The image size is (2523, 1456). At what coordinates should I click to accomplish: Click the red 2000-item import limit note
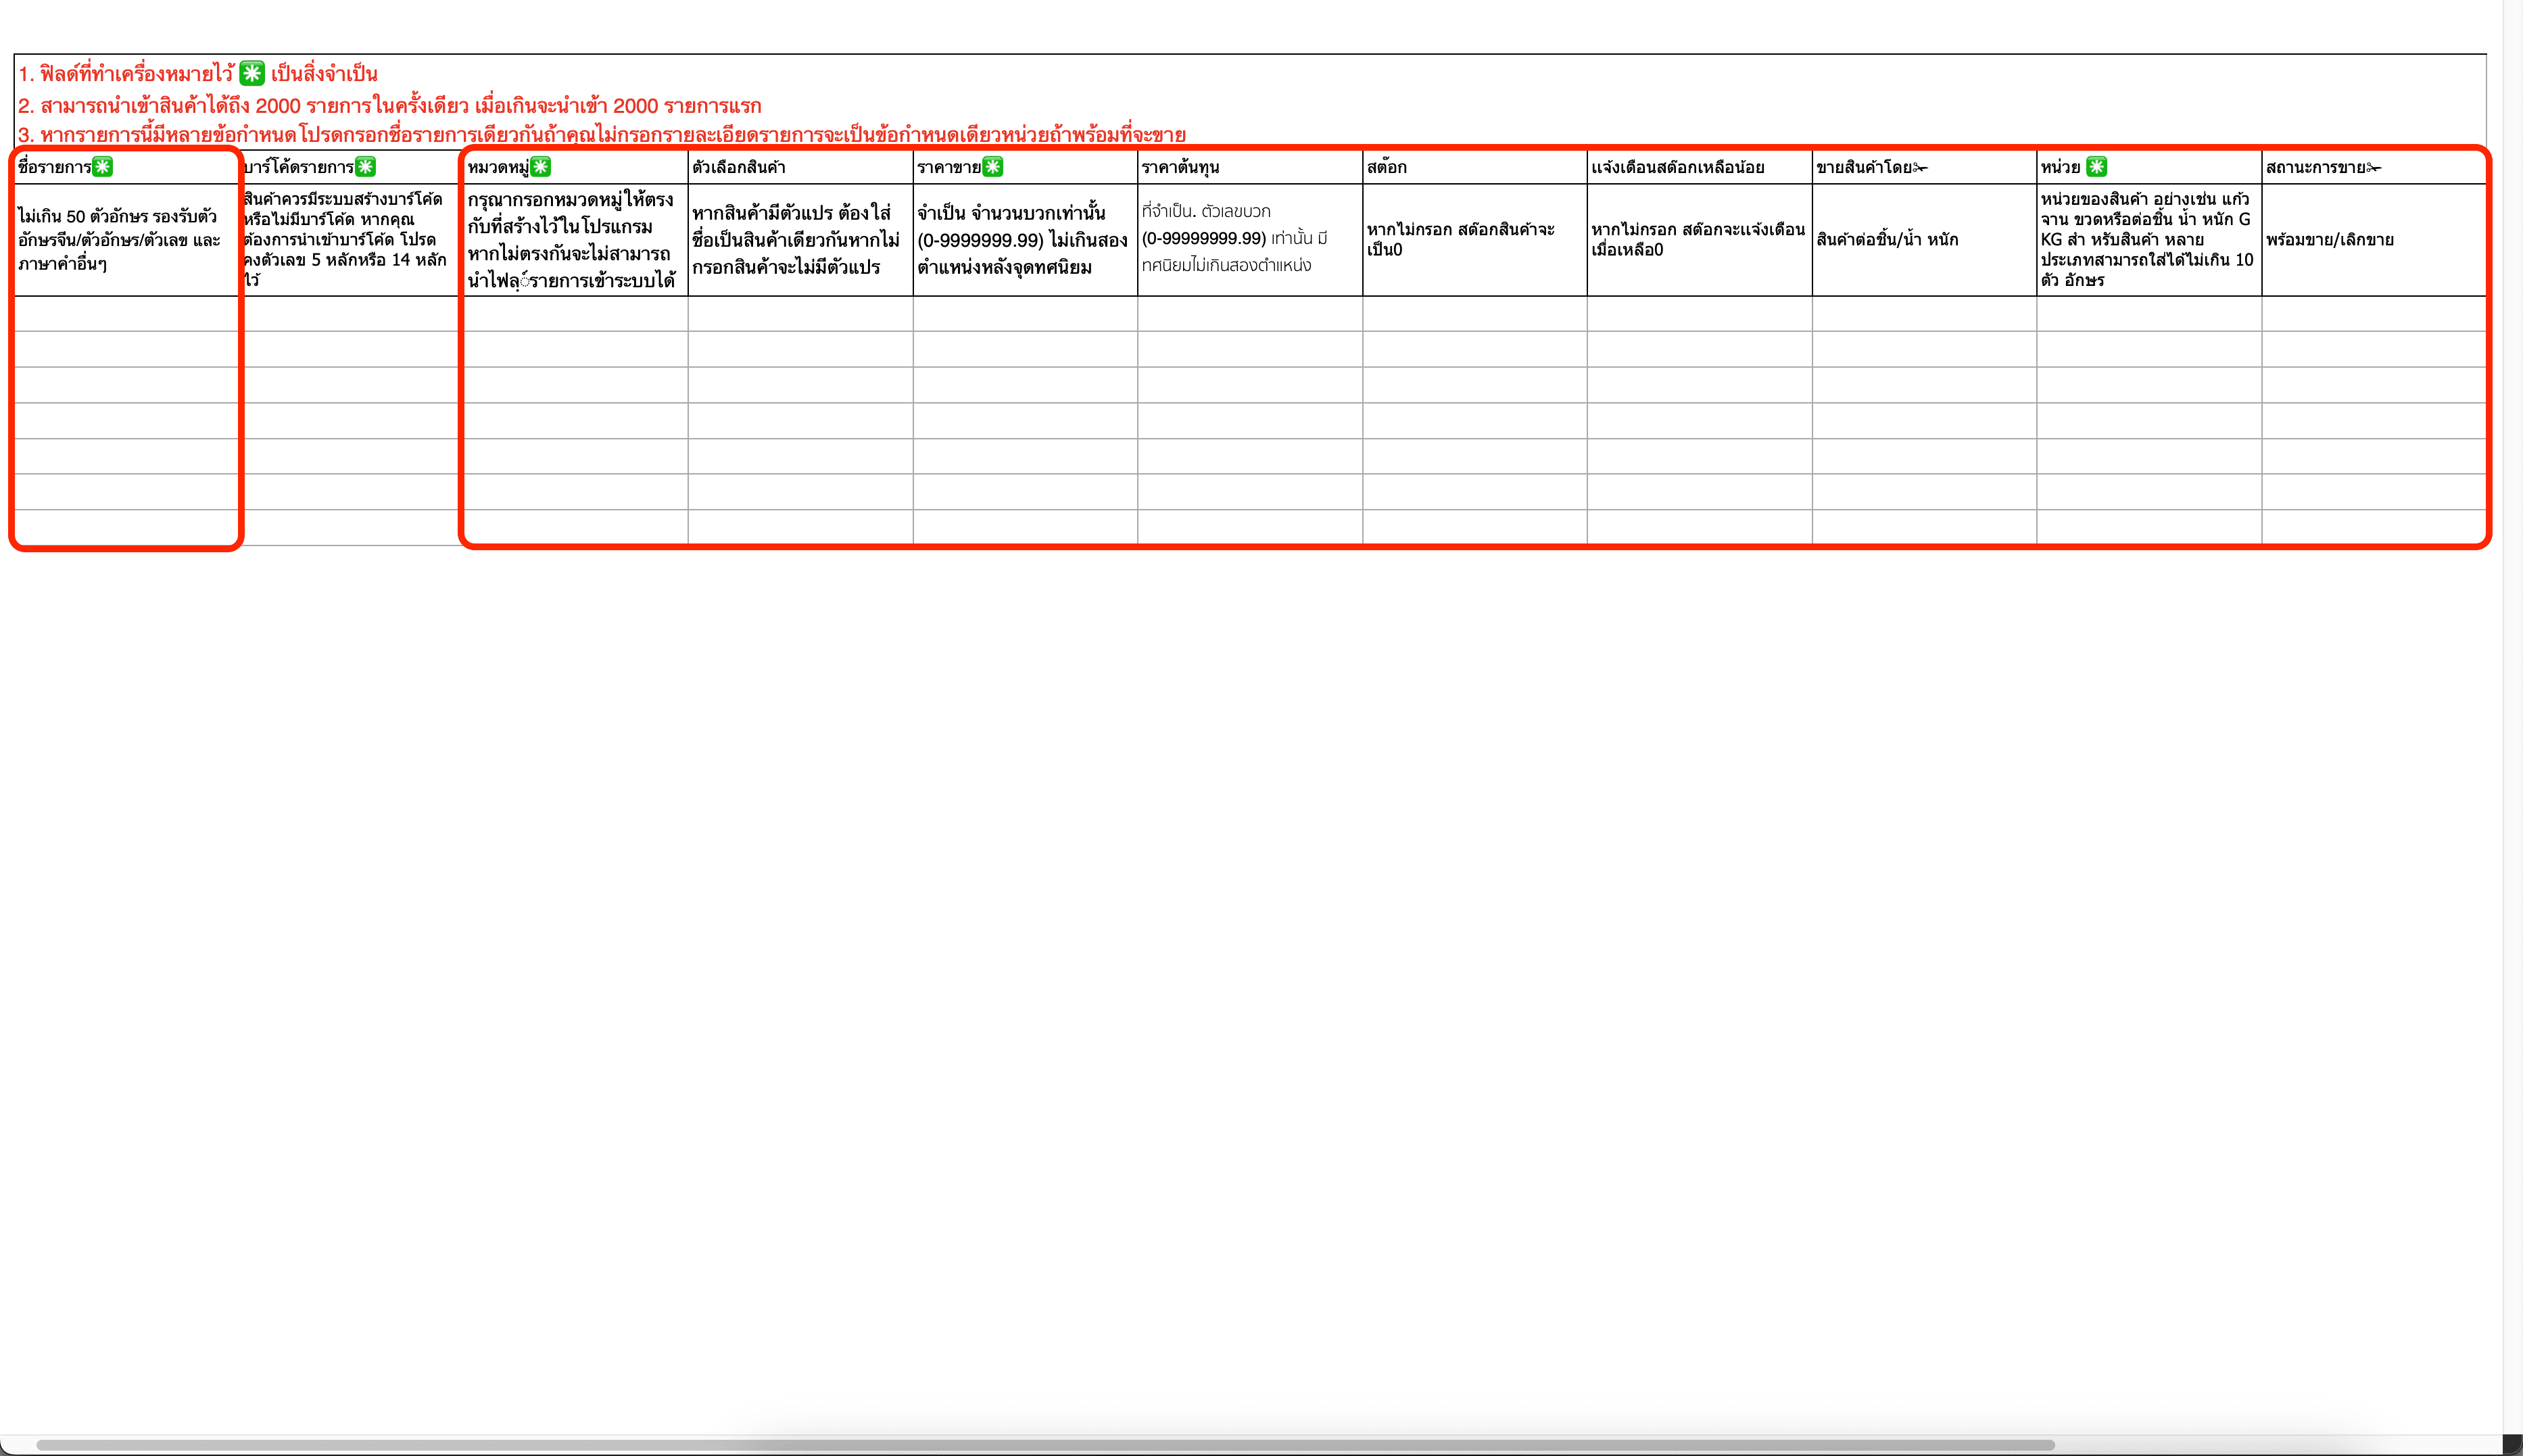point(390,106)
